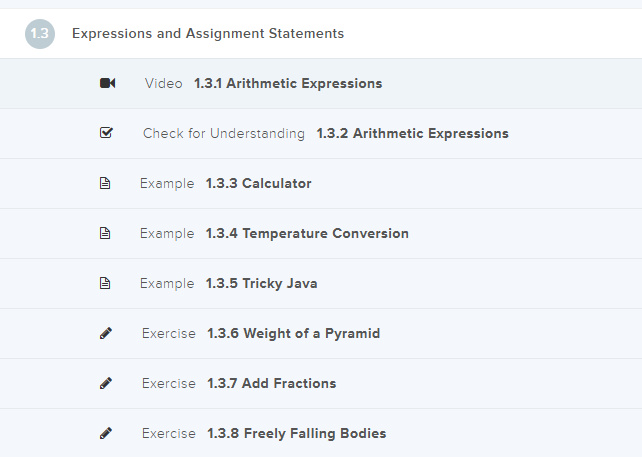Screen dimensions: 642x457
Task: Click the 'Video' type label
Action: pos(163,84)
